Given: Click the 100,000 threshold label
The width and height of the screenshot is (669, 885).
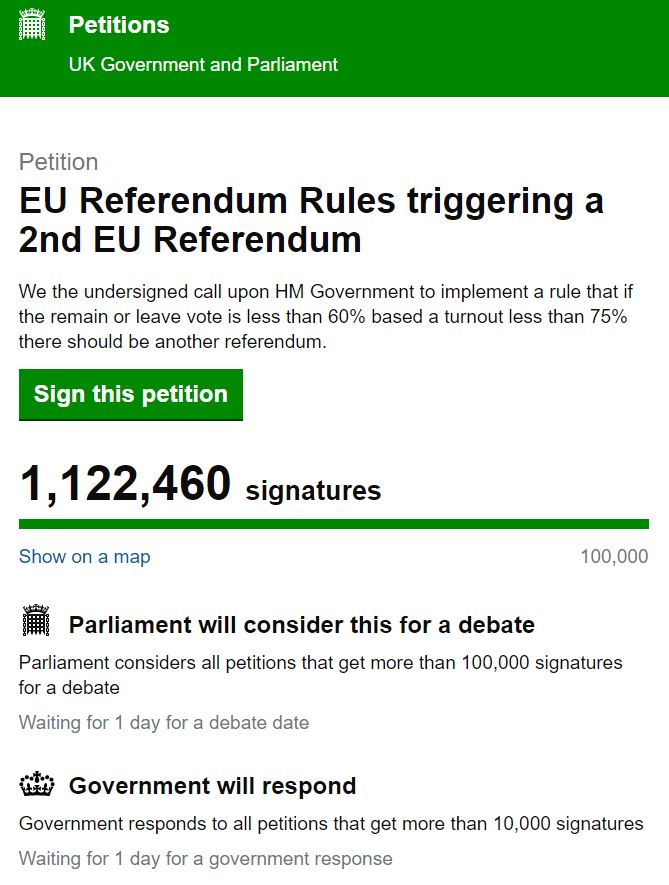Looking at the screenshot, I should (614, 557).
